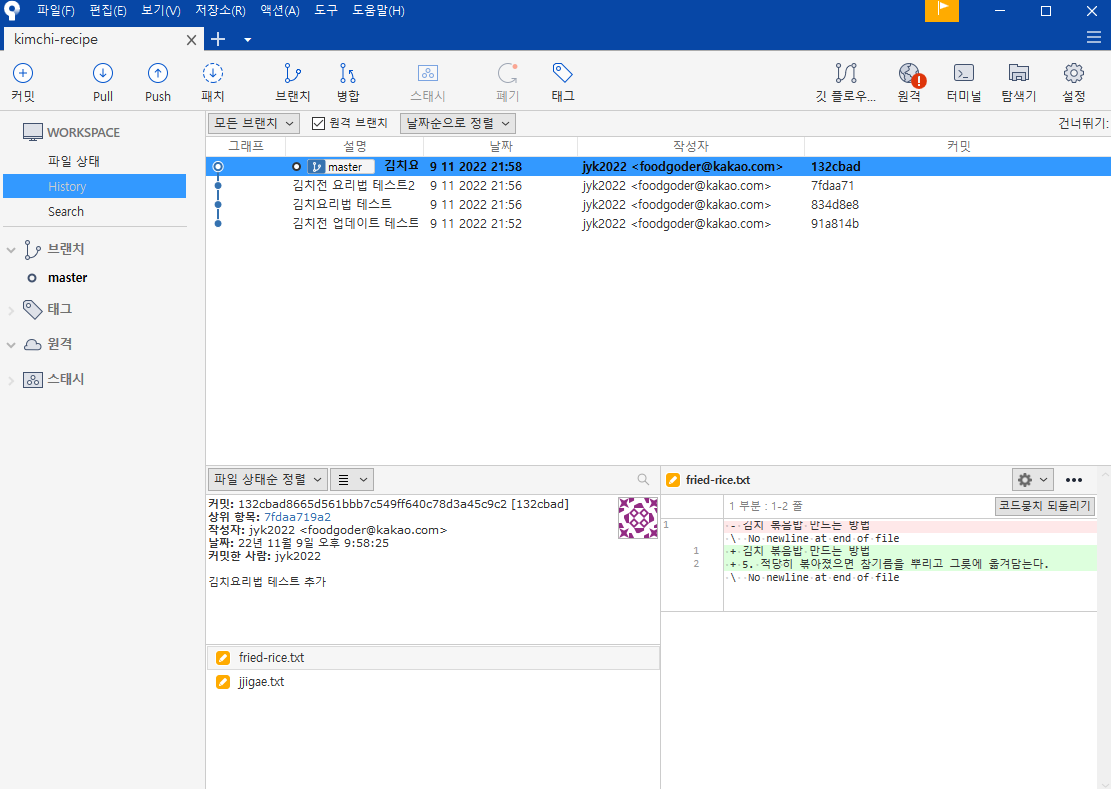Click the parent commit link 7fdaa719a2
1111x789 pixels.
click(297, 517)
